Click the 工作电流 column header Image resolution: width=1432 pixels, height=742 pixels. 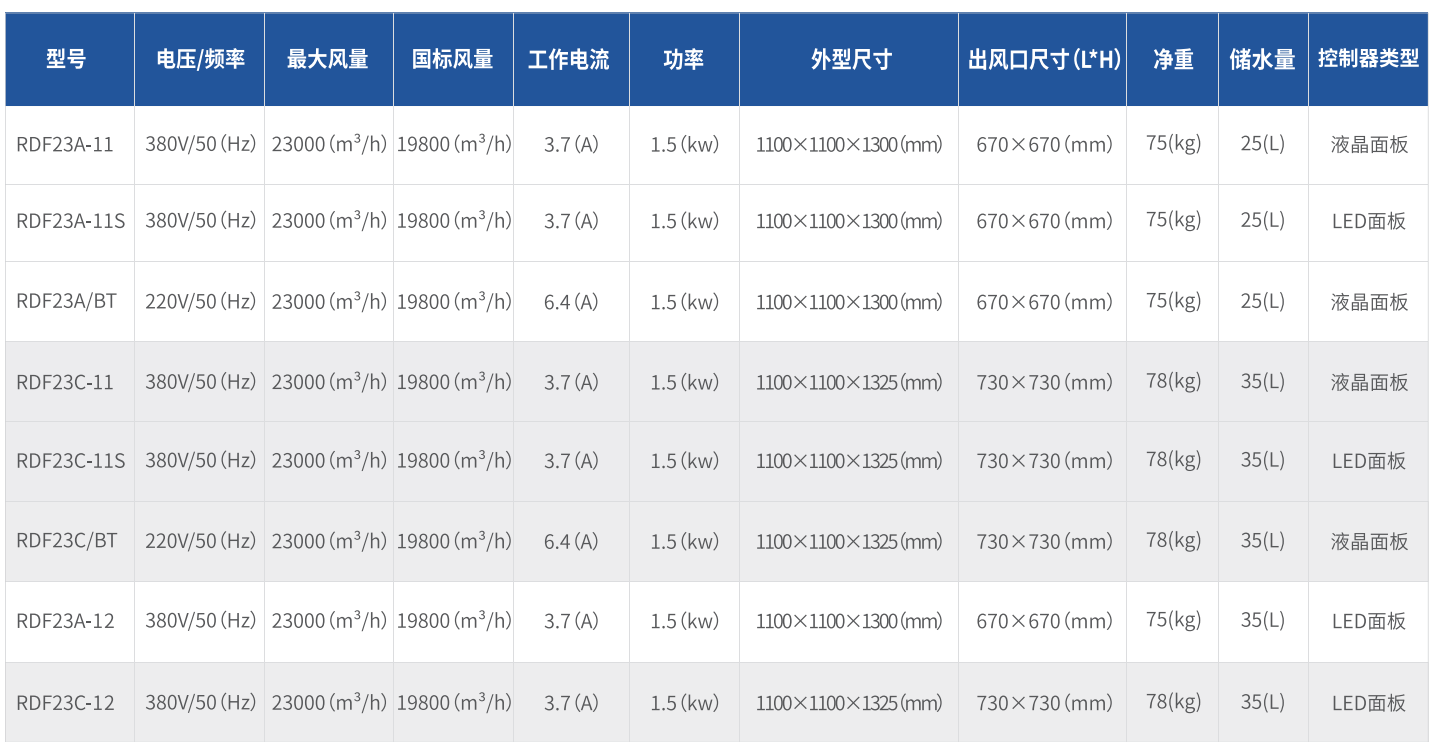(x=569, y=59)
